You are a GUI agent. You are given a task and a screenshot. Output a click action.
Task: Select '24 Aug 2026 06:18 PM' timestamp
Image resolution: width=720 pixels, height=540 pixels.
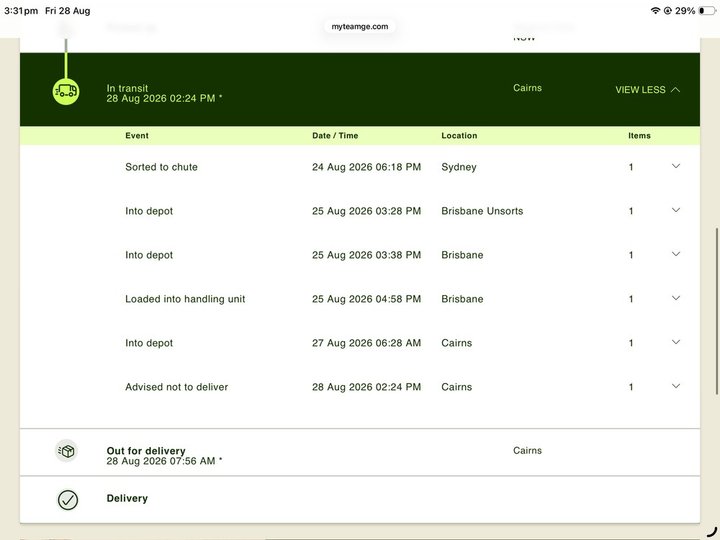(366, 167)
